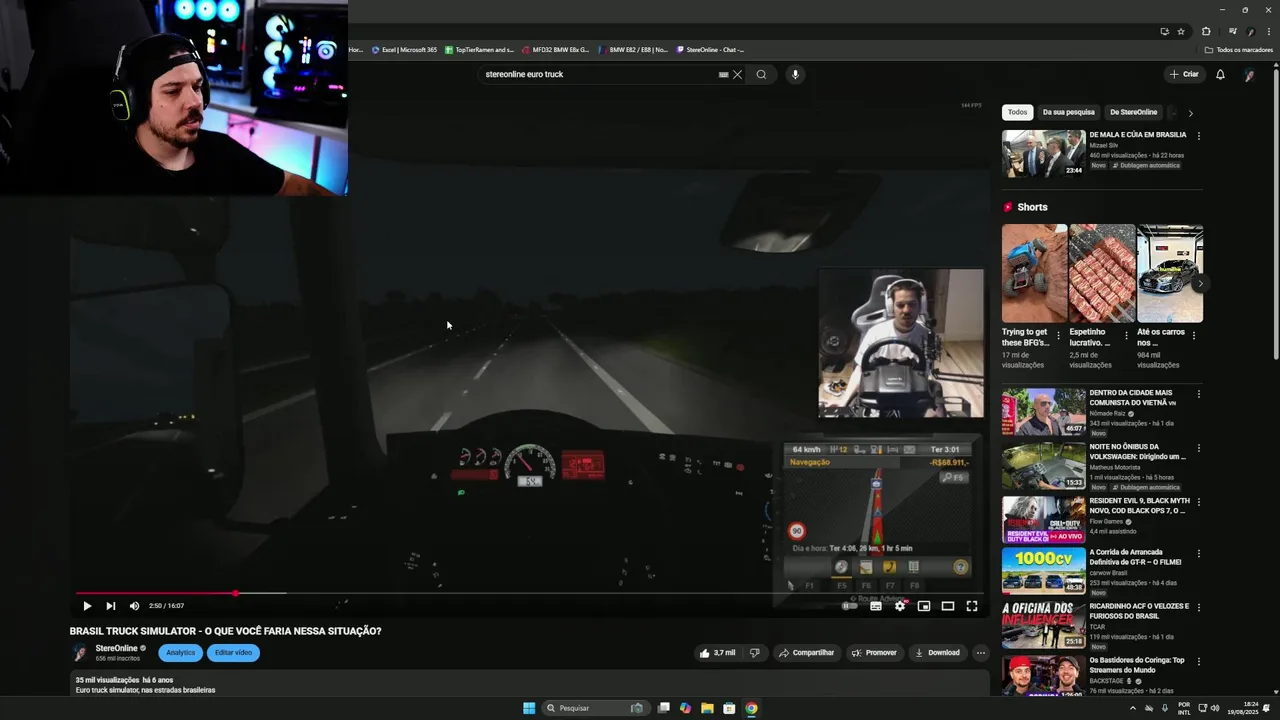Open YouTube notifications bell
Screen dimensions: 1280x720
coord(1220,74)
